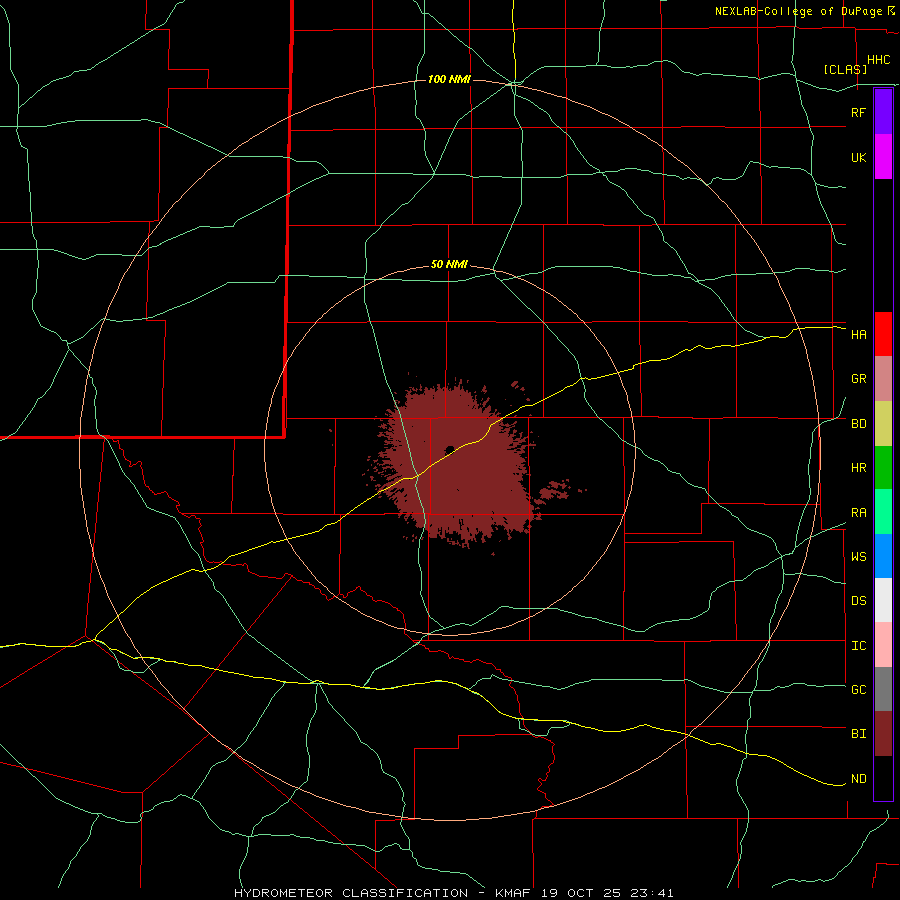The width and height of the screenshot is (900, 900).
Task: Click the ND black legend swatch
Action: click(883, 778)
